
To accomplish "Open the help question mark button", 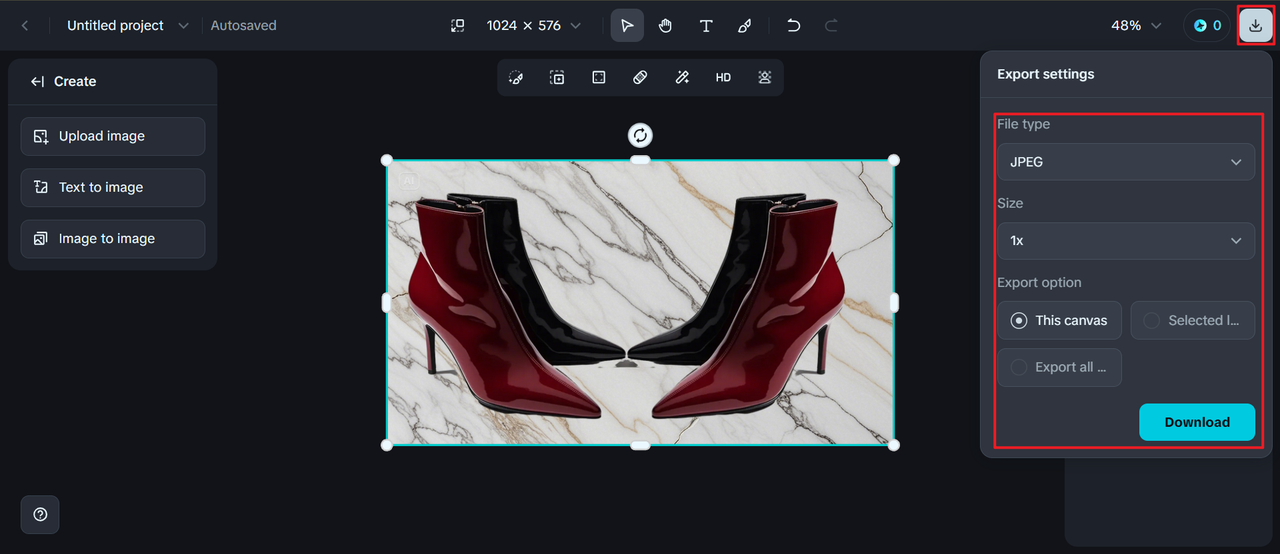I will (x=40, y=514).
